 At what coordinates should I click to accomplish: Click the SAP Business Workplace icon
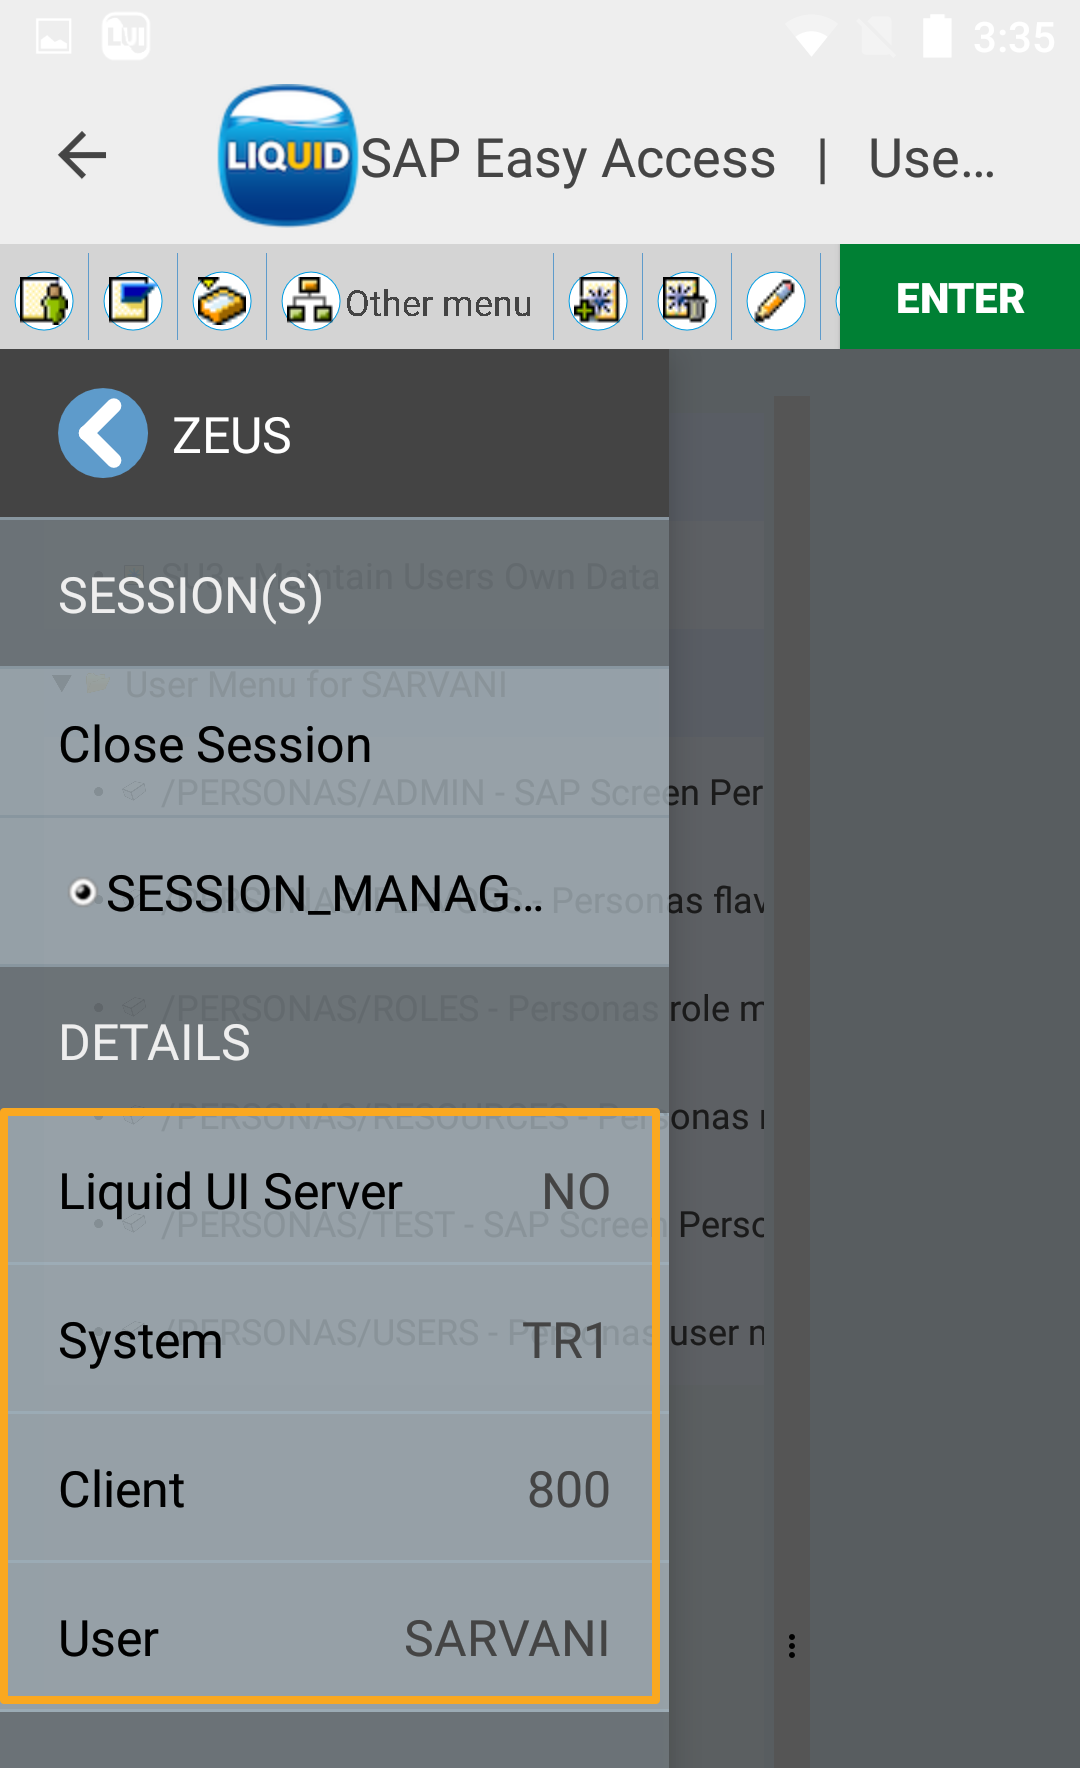click(x=221, y=300)
